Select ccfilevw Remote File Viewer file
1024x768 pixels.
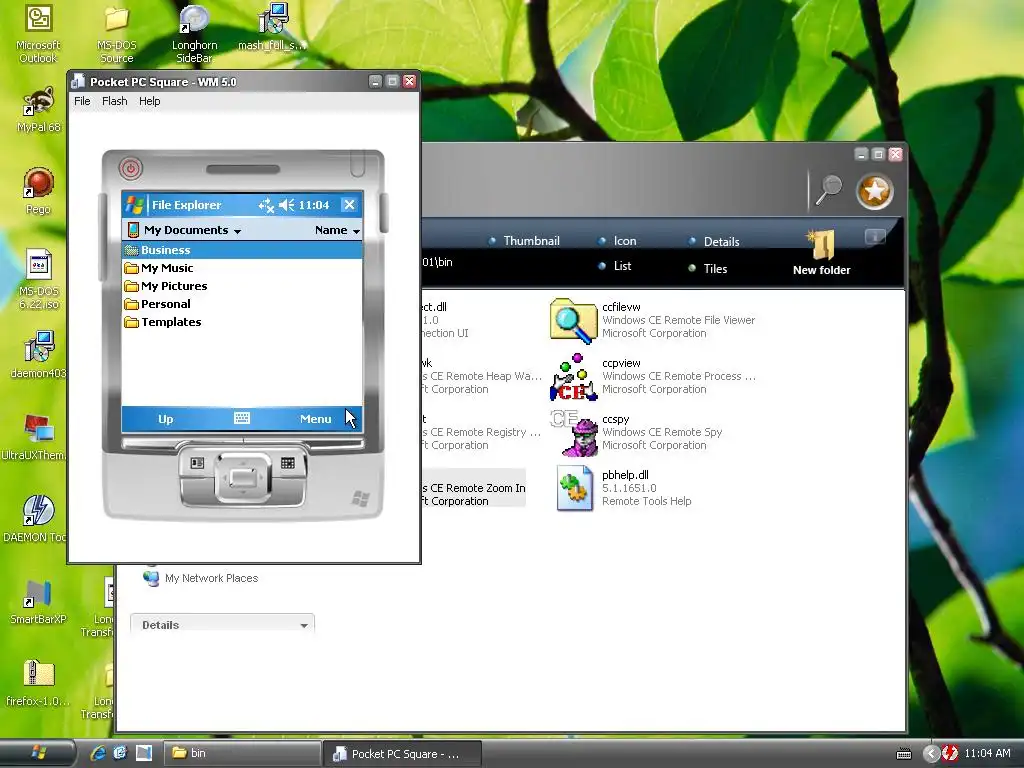(653, 320)
